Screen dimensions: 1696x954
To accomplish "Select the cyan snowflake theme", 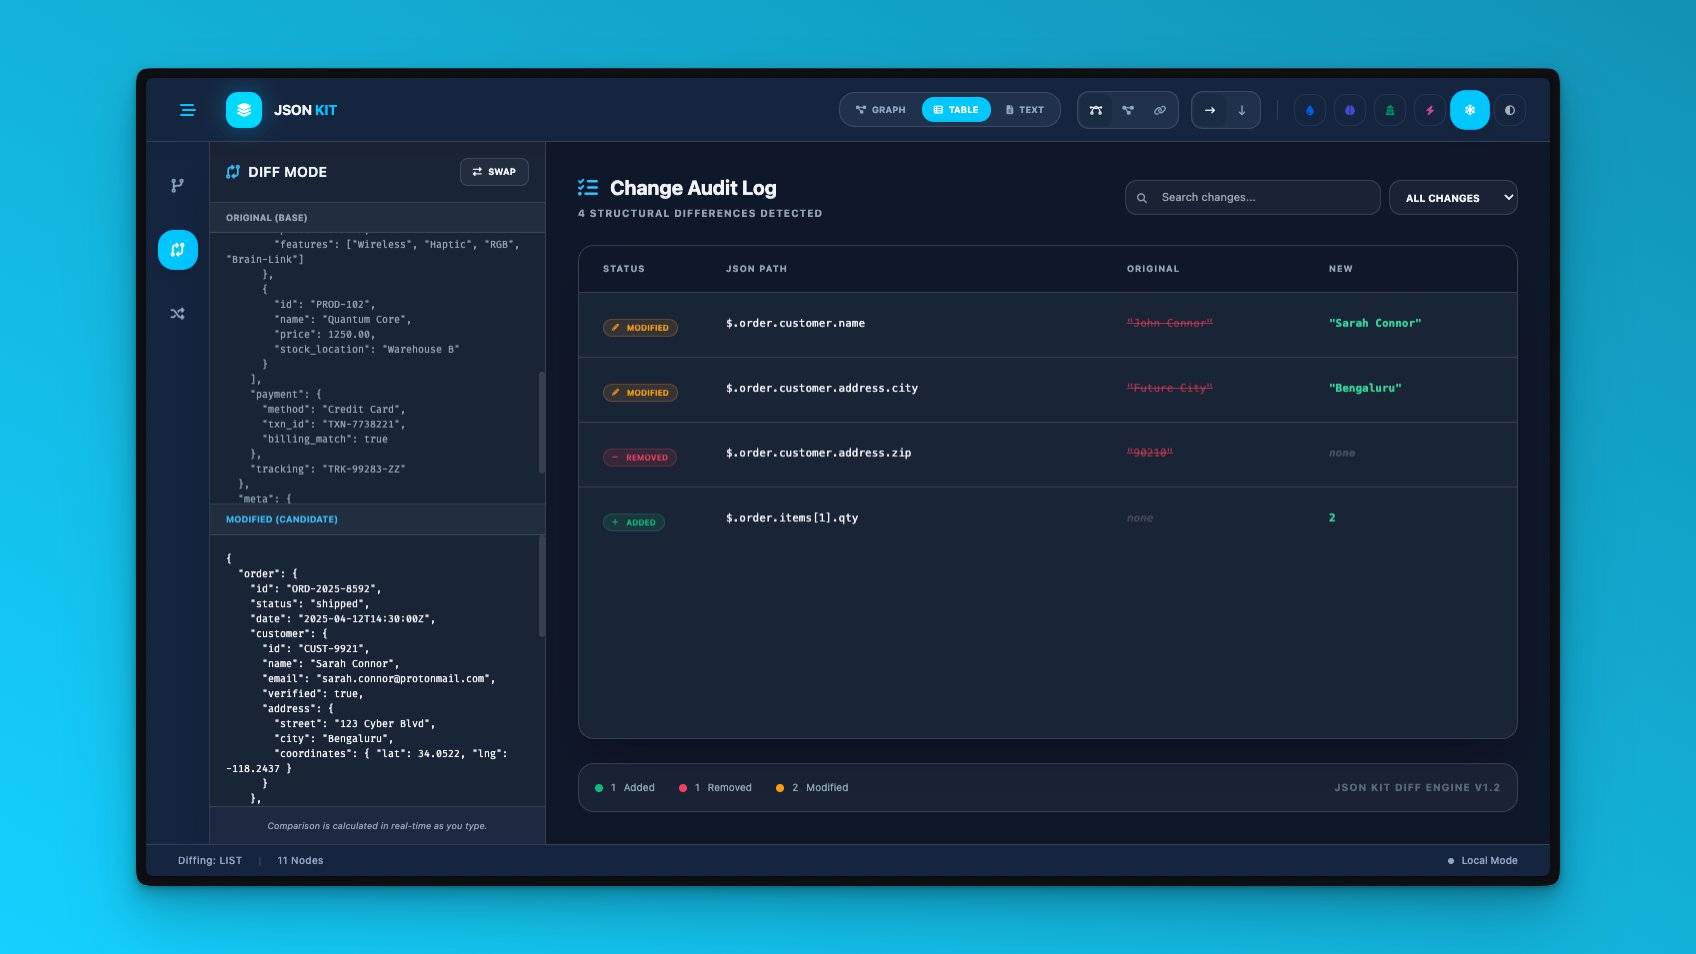I will click(x=1470, y=110).
